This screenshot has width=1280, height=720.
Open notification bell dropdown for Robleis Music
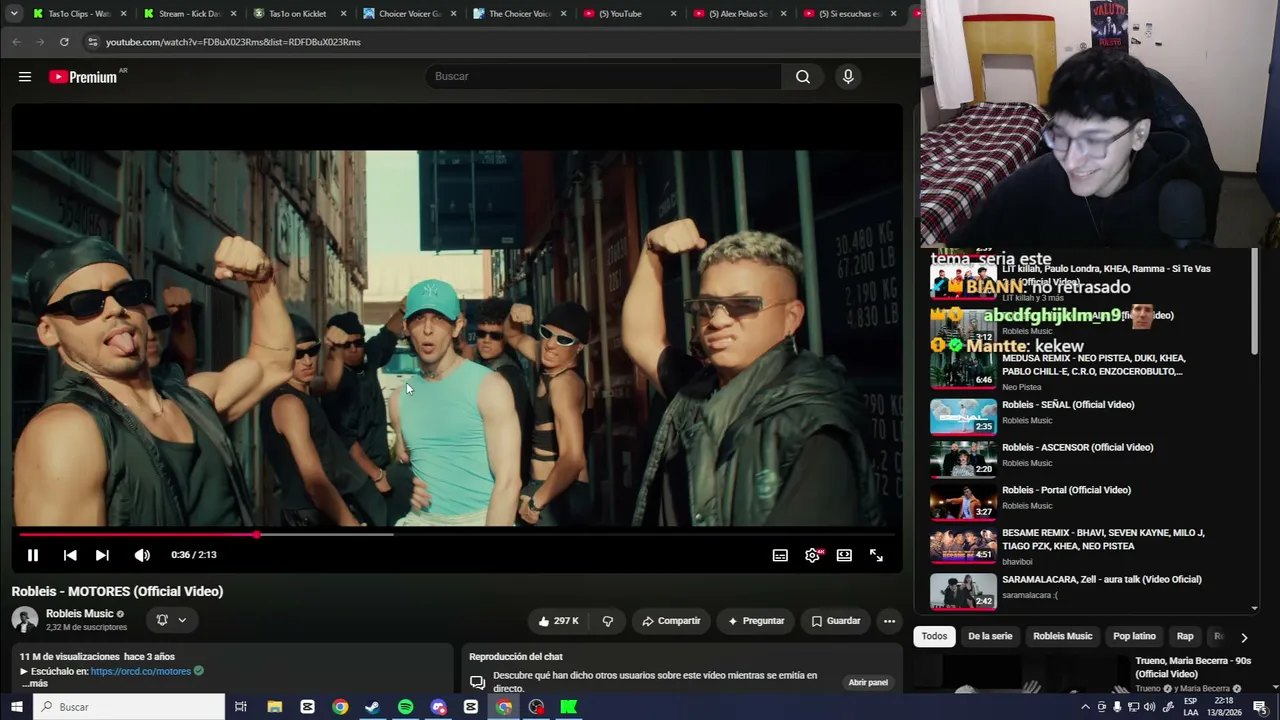coord(171,620)
